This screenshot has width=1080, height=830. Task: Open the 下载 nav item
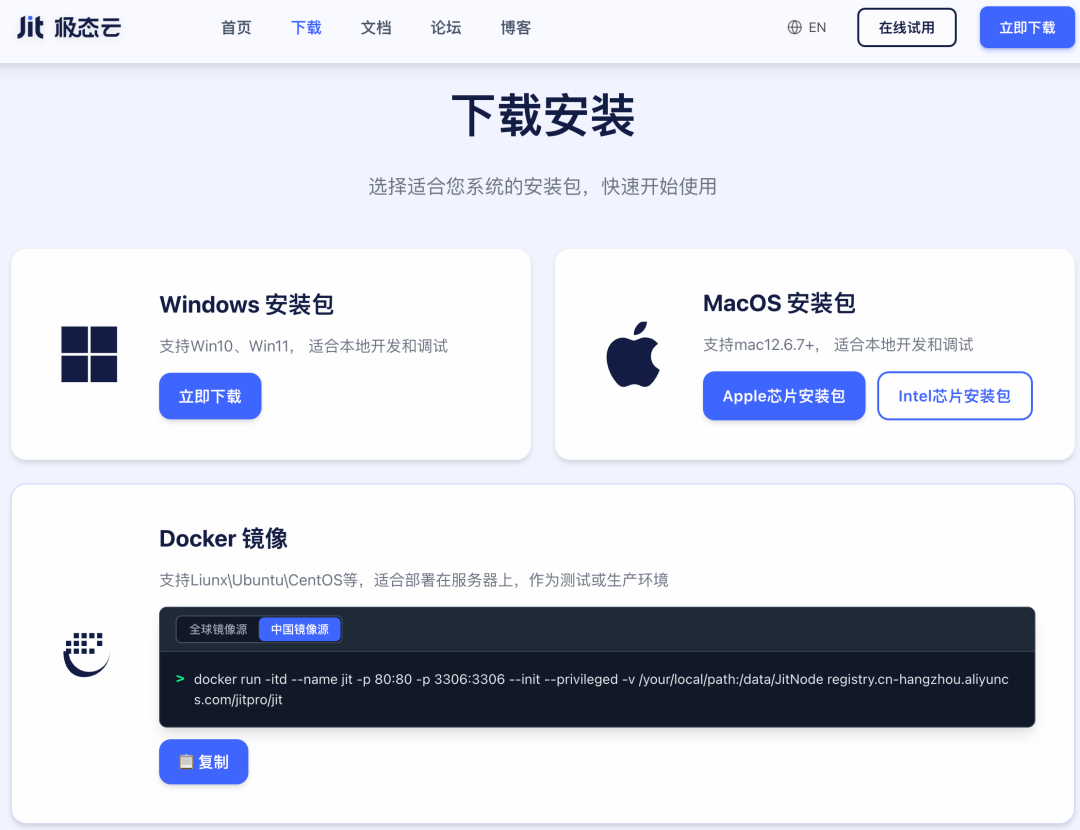pyautogui.click(x=306, y=28)
